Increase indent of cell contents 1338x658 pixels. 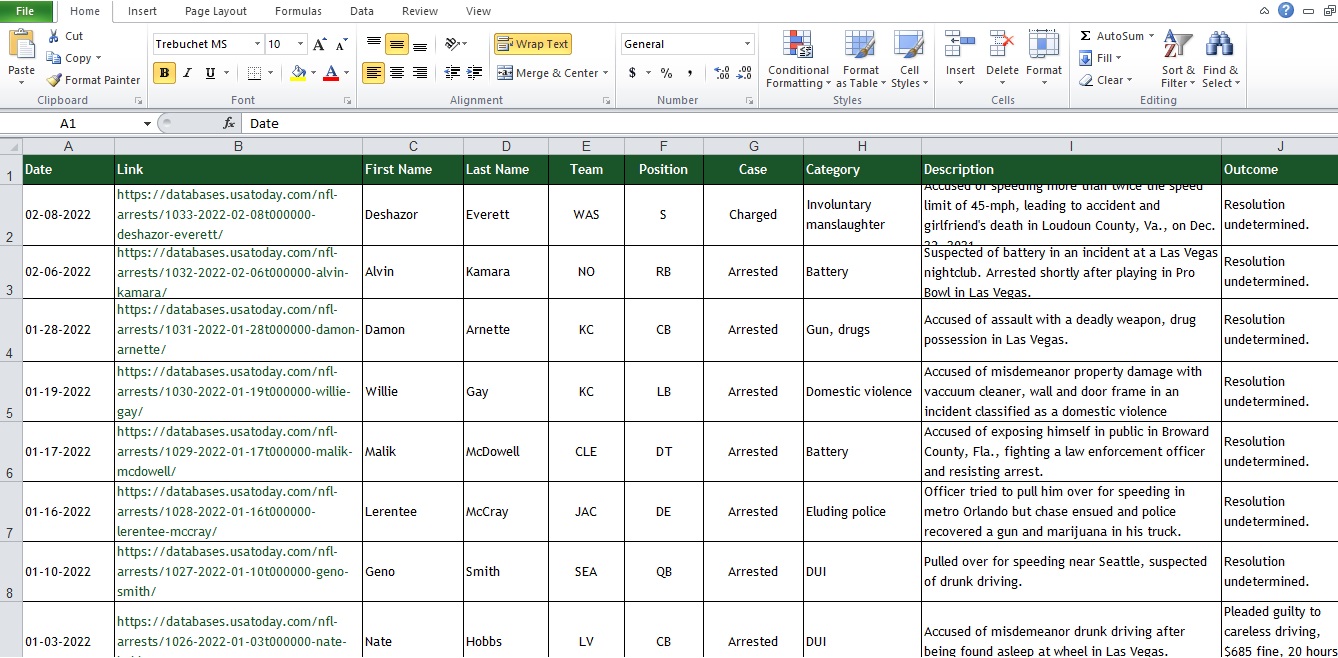pyautogui.click(x=474, y=73)
